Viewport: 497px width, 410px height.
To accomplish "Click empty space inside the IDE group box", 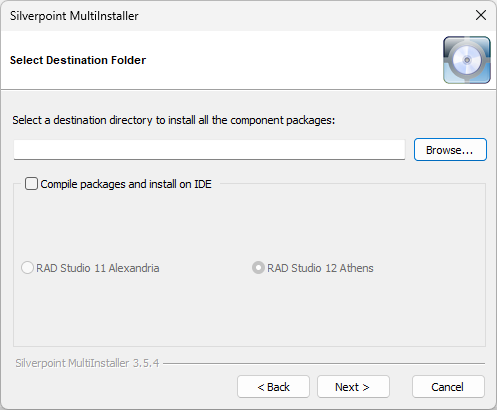I will 249,310.
